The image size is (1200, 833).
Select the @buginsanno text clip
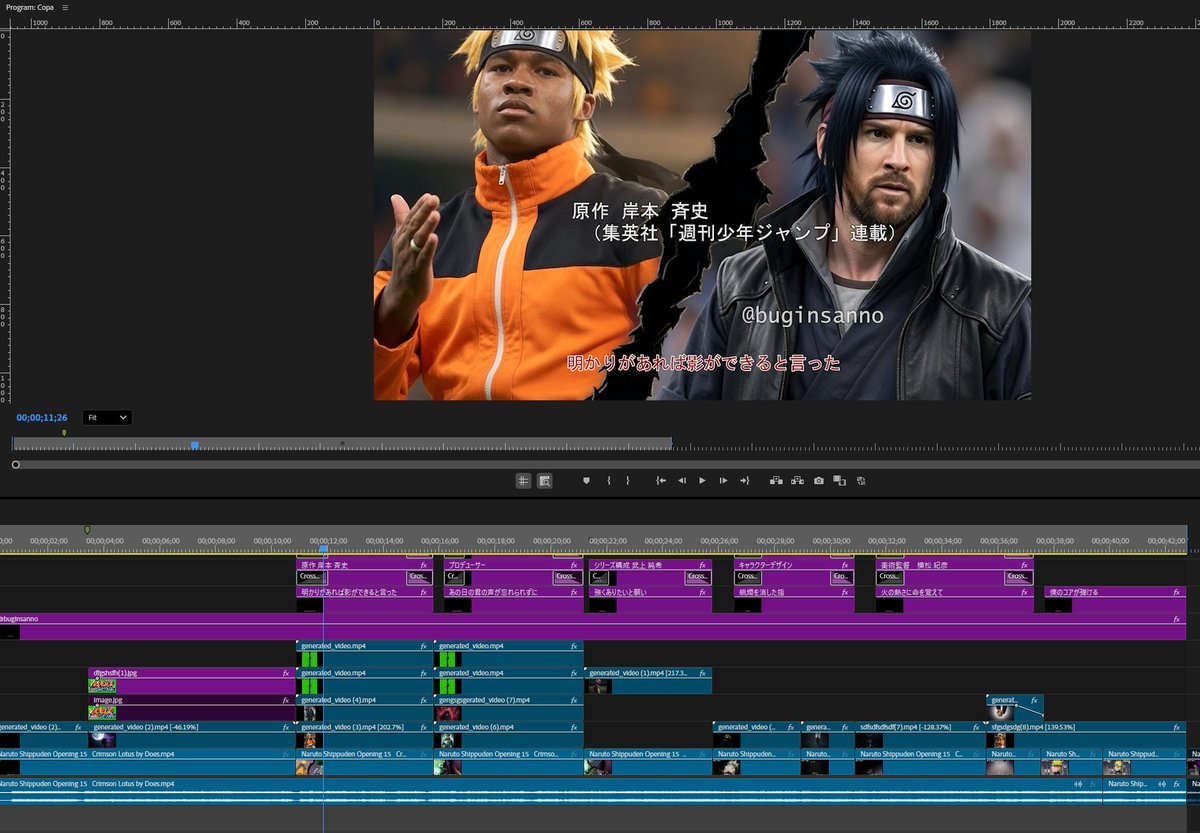(x=592, y=626)
